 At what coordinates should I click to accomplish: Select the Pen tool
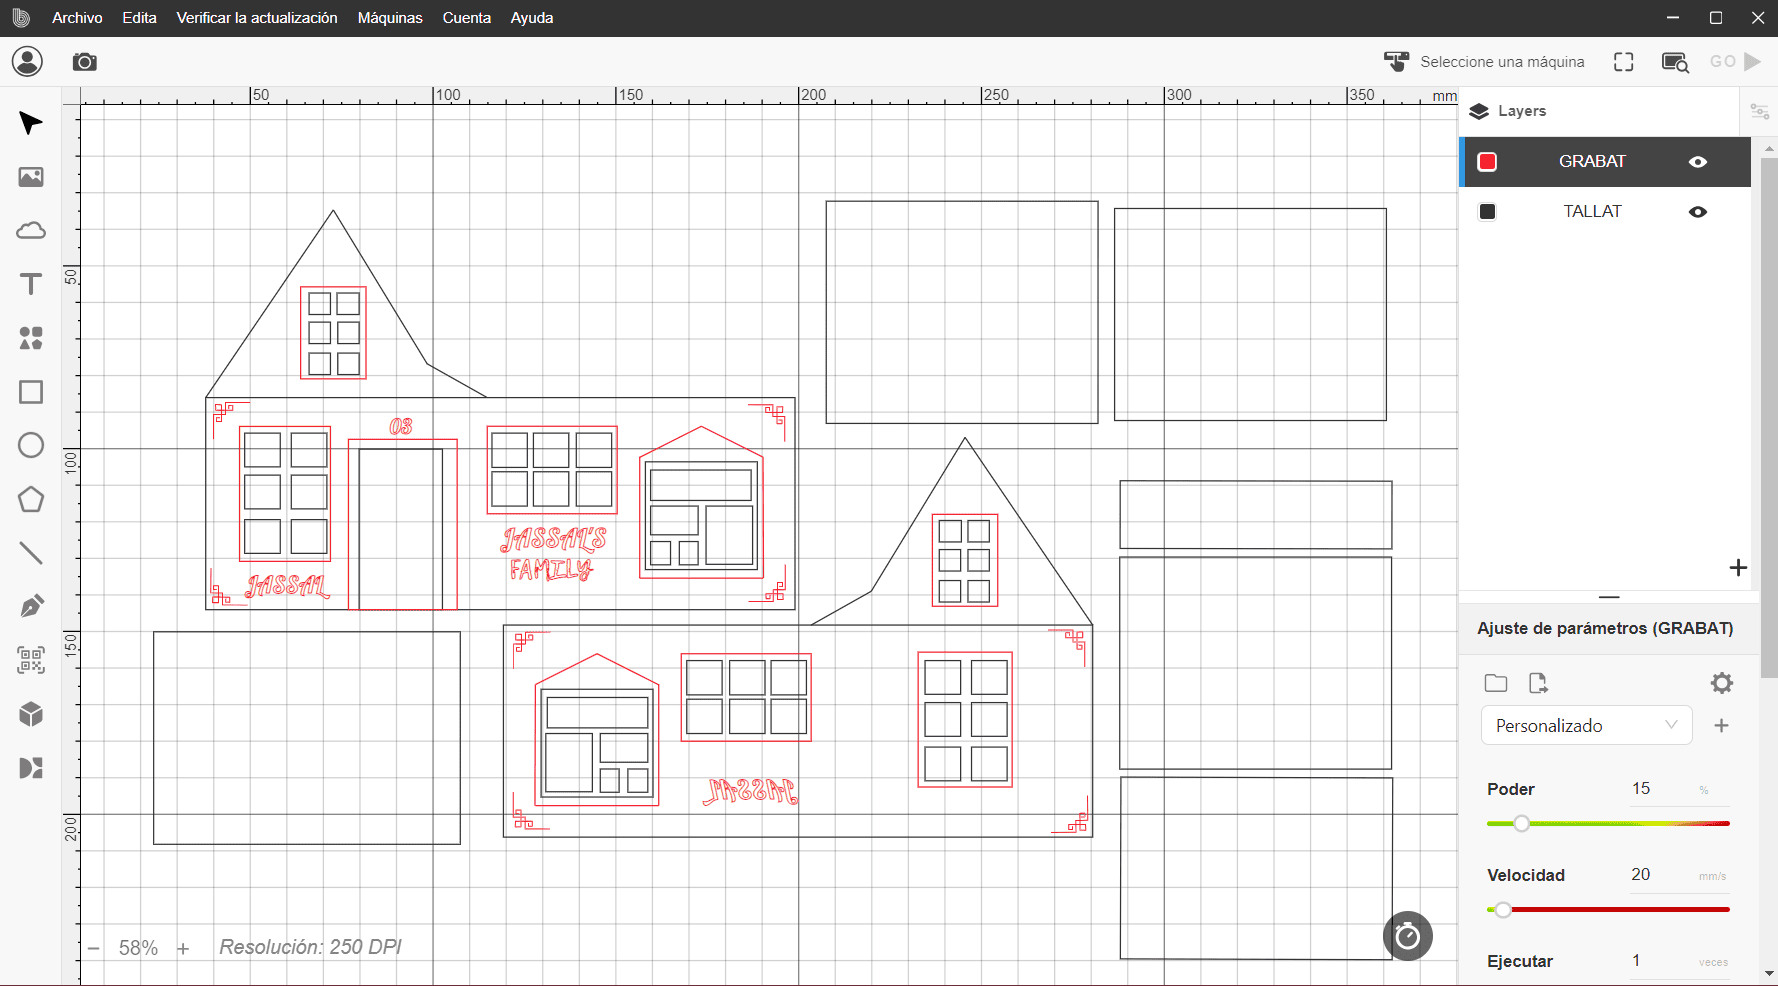pyautogui.click(x=31, y=606)
